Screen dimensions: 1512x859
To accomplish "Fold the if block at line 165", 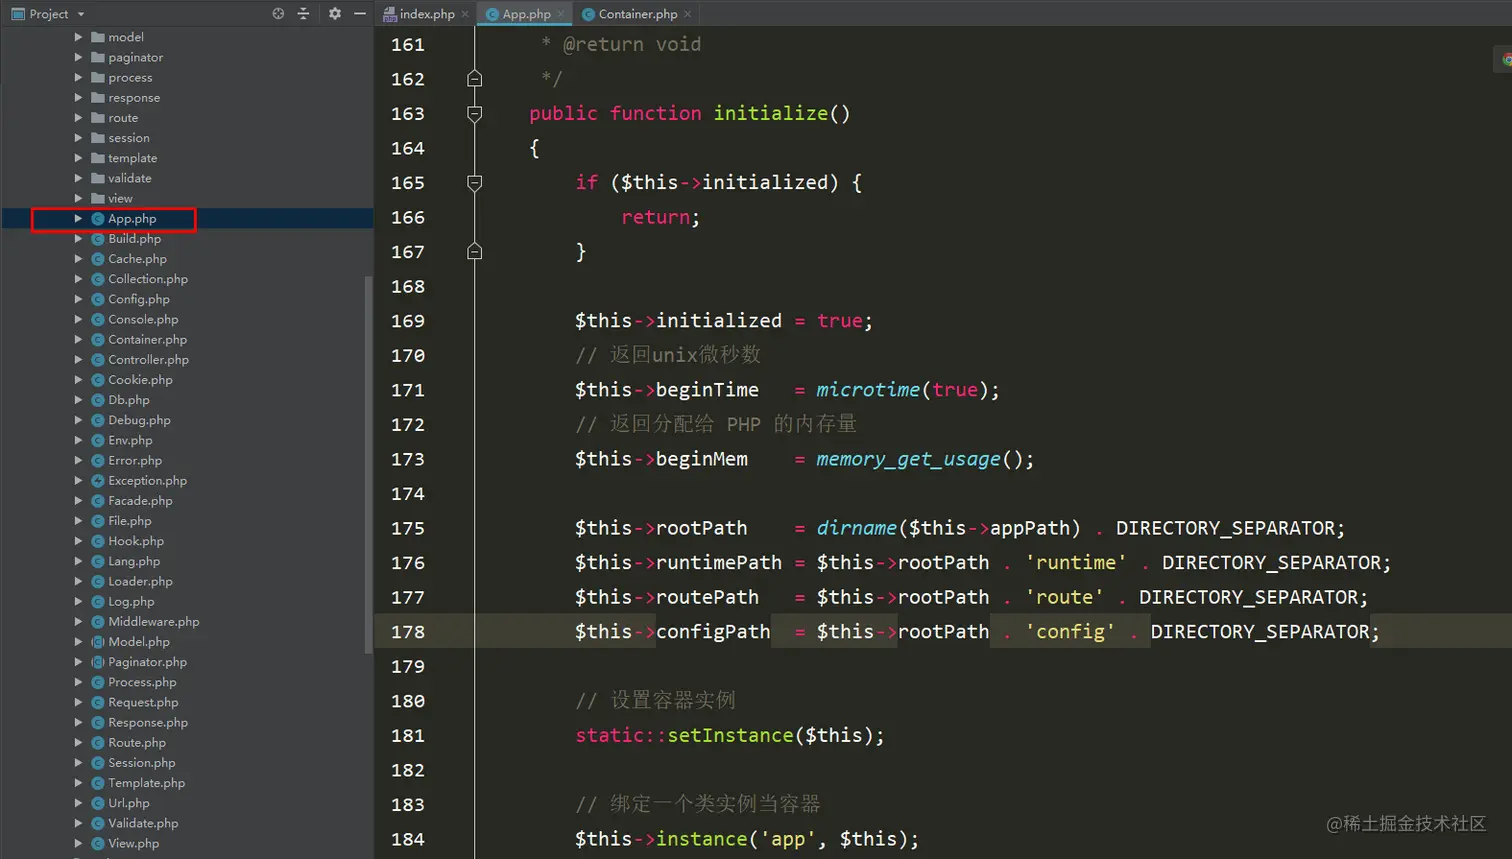I will point(475,183).
